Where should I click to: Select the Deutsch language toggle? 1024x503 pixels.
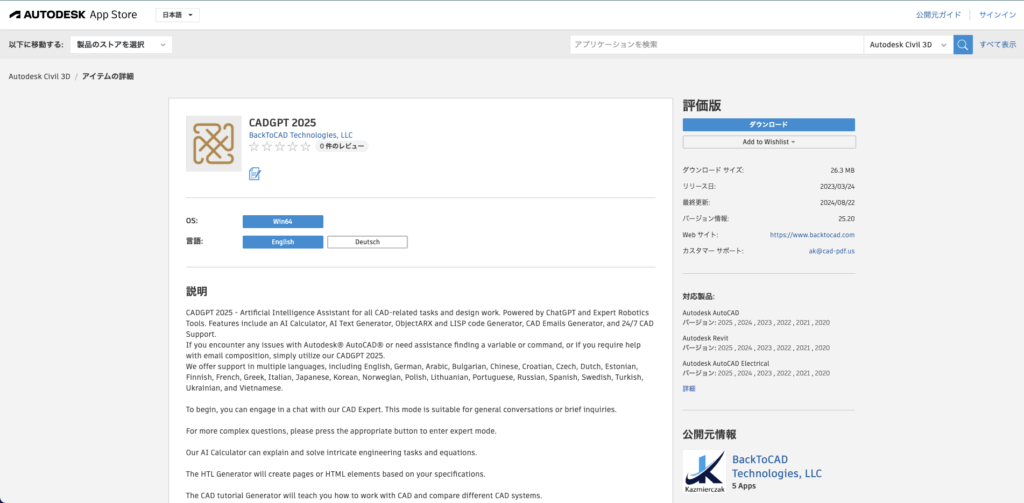tap(367, 242)
